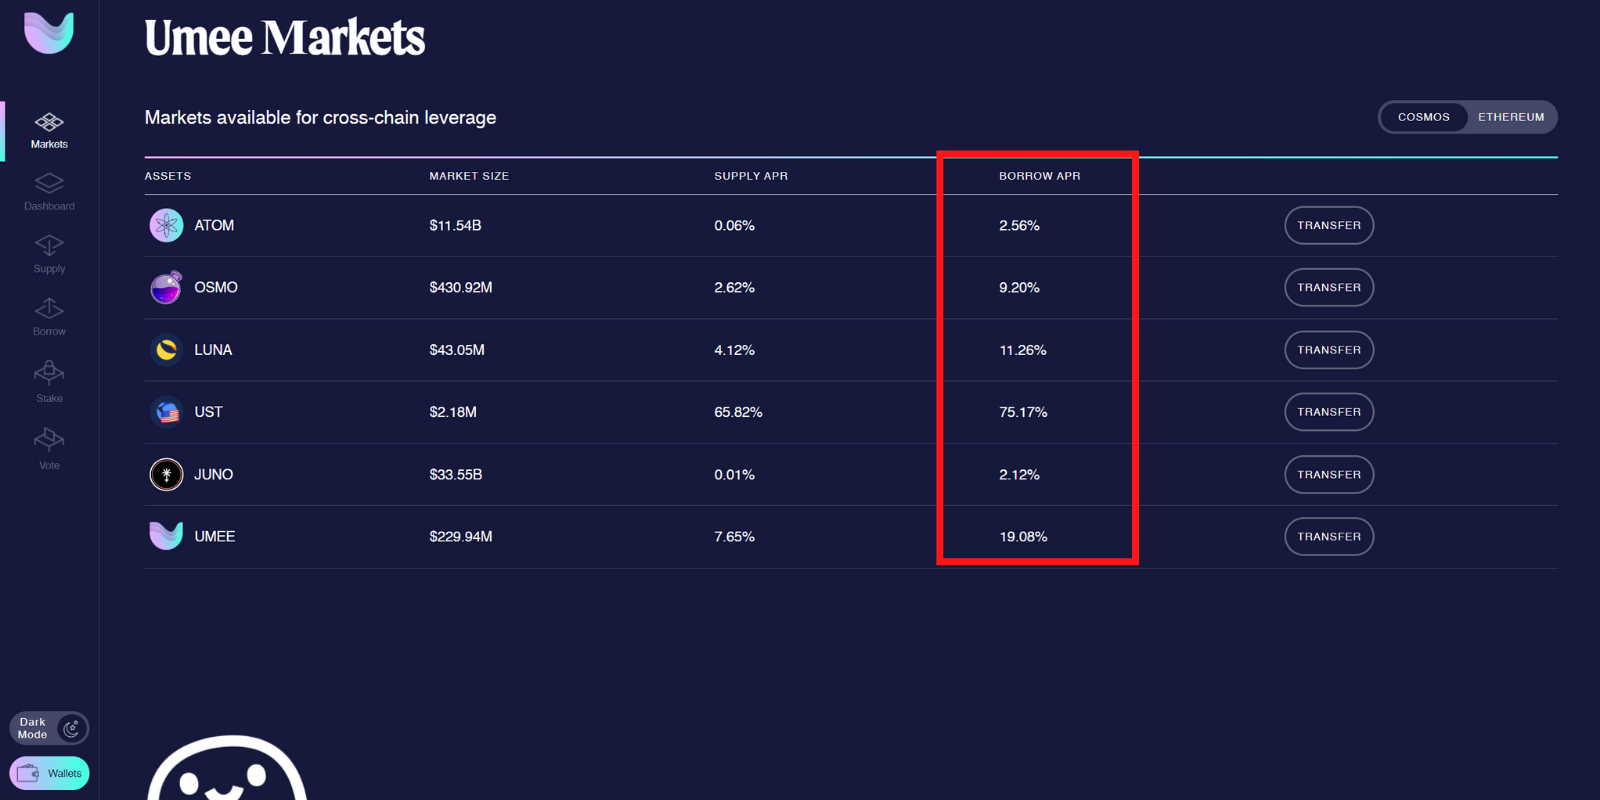Switch markets to Ethereum

point(1511,117)
